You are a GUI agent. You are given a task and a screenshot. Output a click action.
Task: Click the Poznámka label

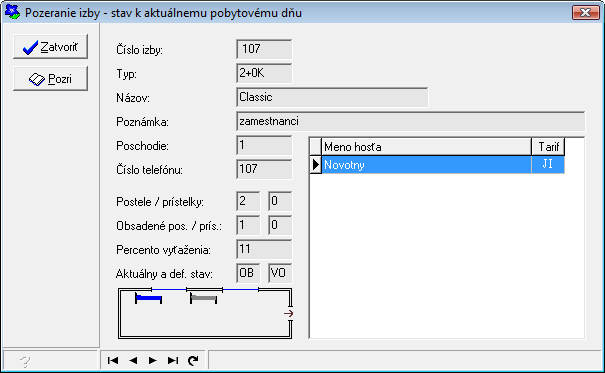point(142,122)
